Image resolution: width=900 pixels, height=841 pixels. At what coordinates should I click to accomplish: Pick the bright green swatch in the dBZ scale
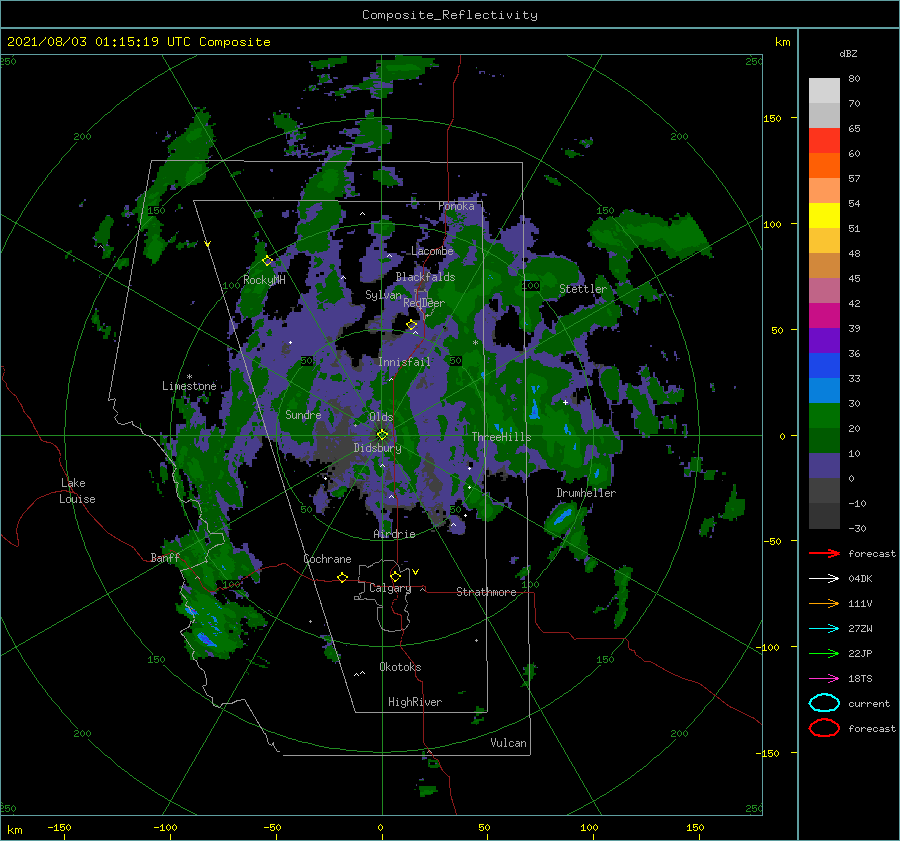[x=824, y=415]
